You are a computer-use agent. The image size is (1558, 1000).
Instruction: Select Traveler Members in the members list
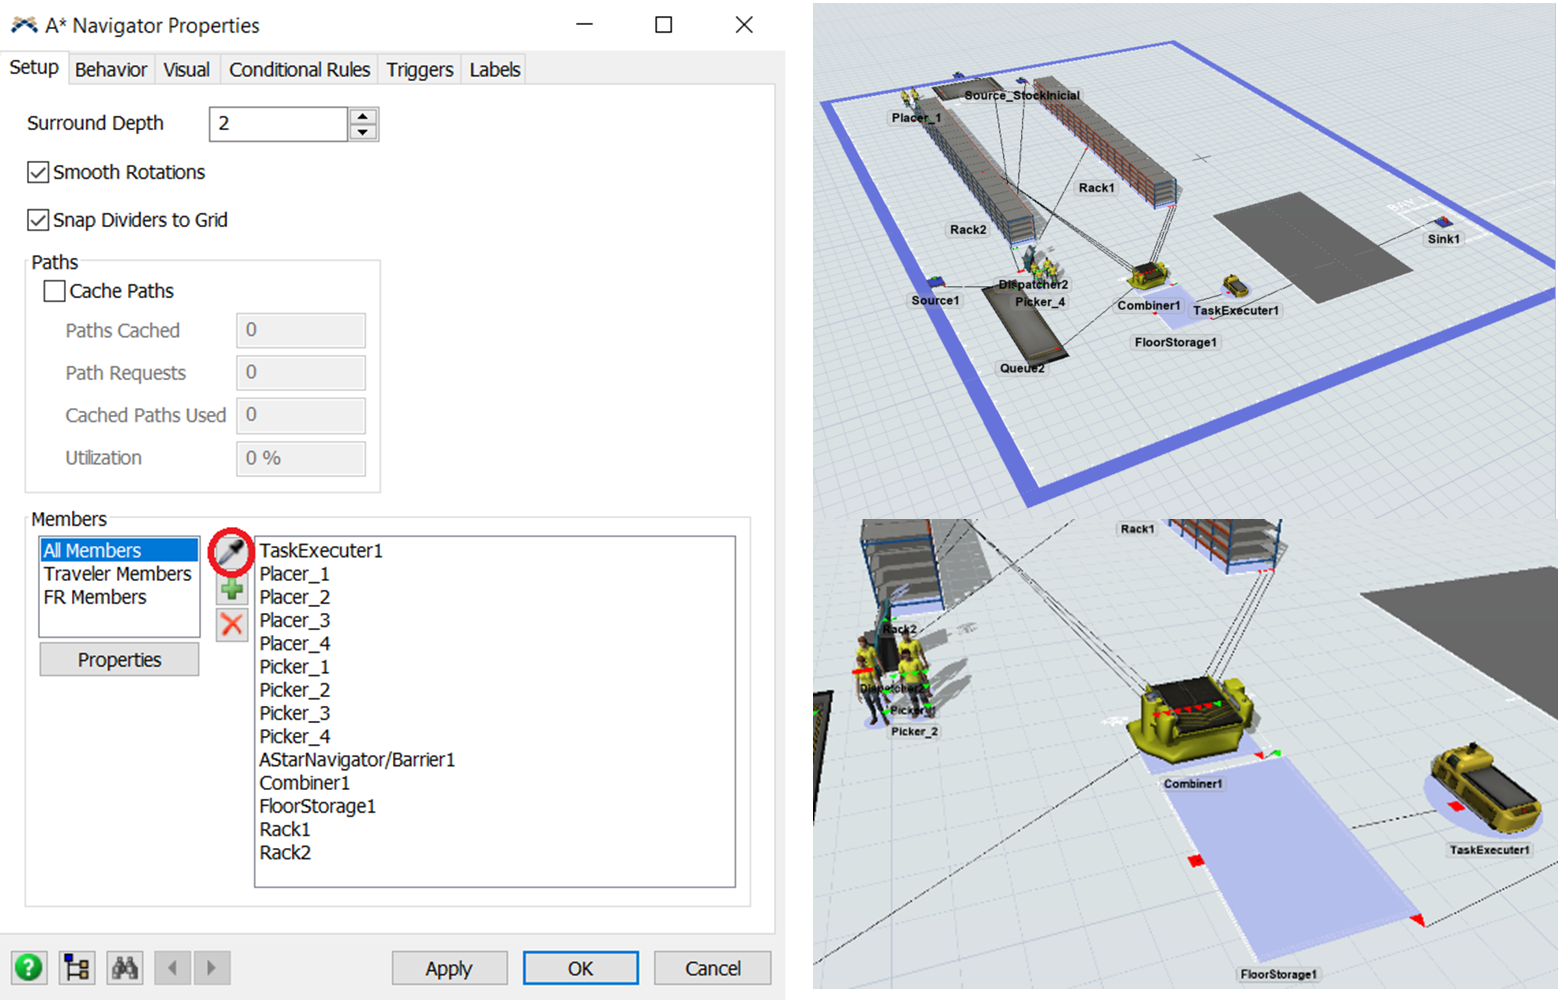pyautogui.click(x=117, y=574)
